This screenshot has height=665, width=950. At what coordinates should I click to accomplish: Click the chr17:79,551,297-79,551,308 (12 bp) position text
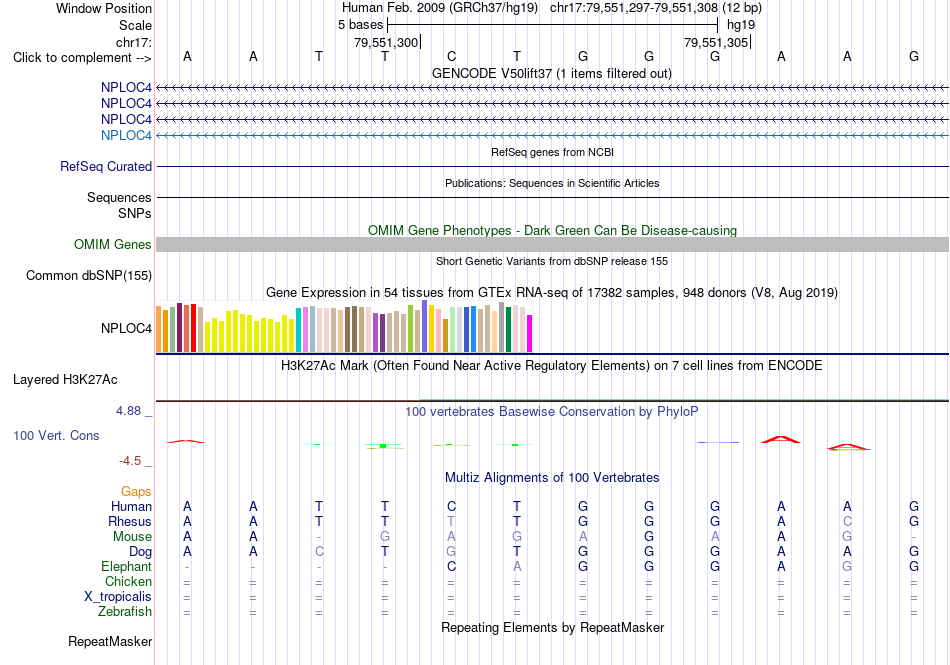coord(656,8)
